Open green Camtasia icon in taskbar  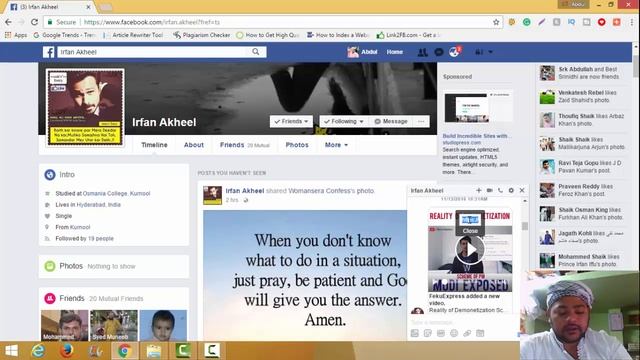pos(183,351)
